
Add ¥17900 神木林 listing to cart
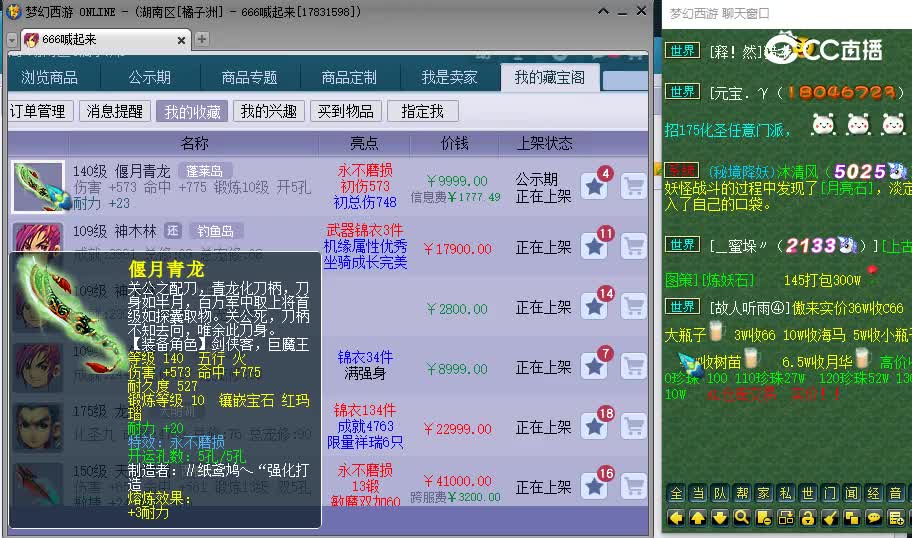point(633,247)
